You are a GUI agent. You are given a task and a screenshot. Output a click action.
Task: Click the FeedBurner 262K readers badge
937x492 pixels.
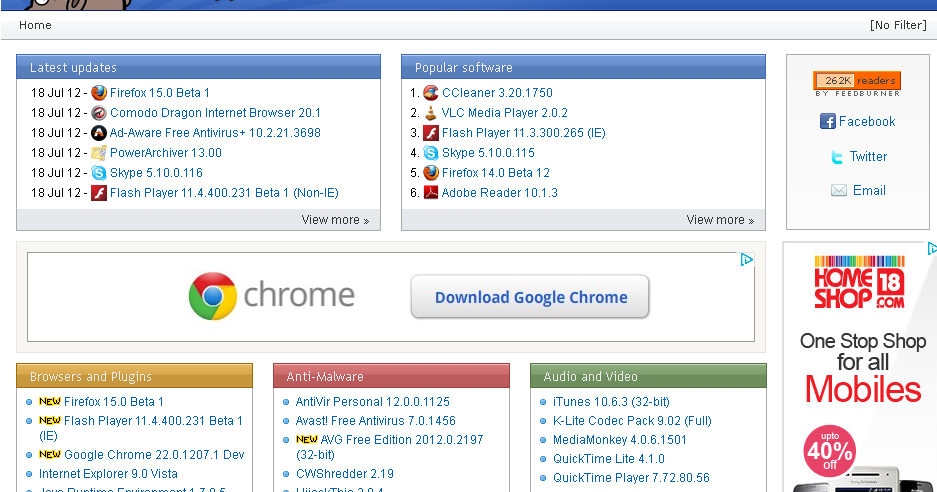[857, 80]
